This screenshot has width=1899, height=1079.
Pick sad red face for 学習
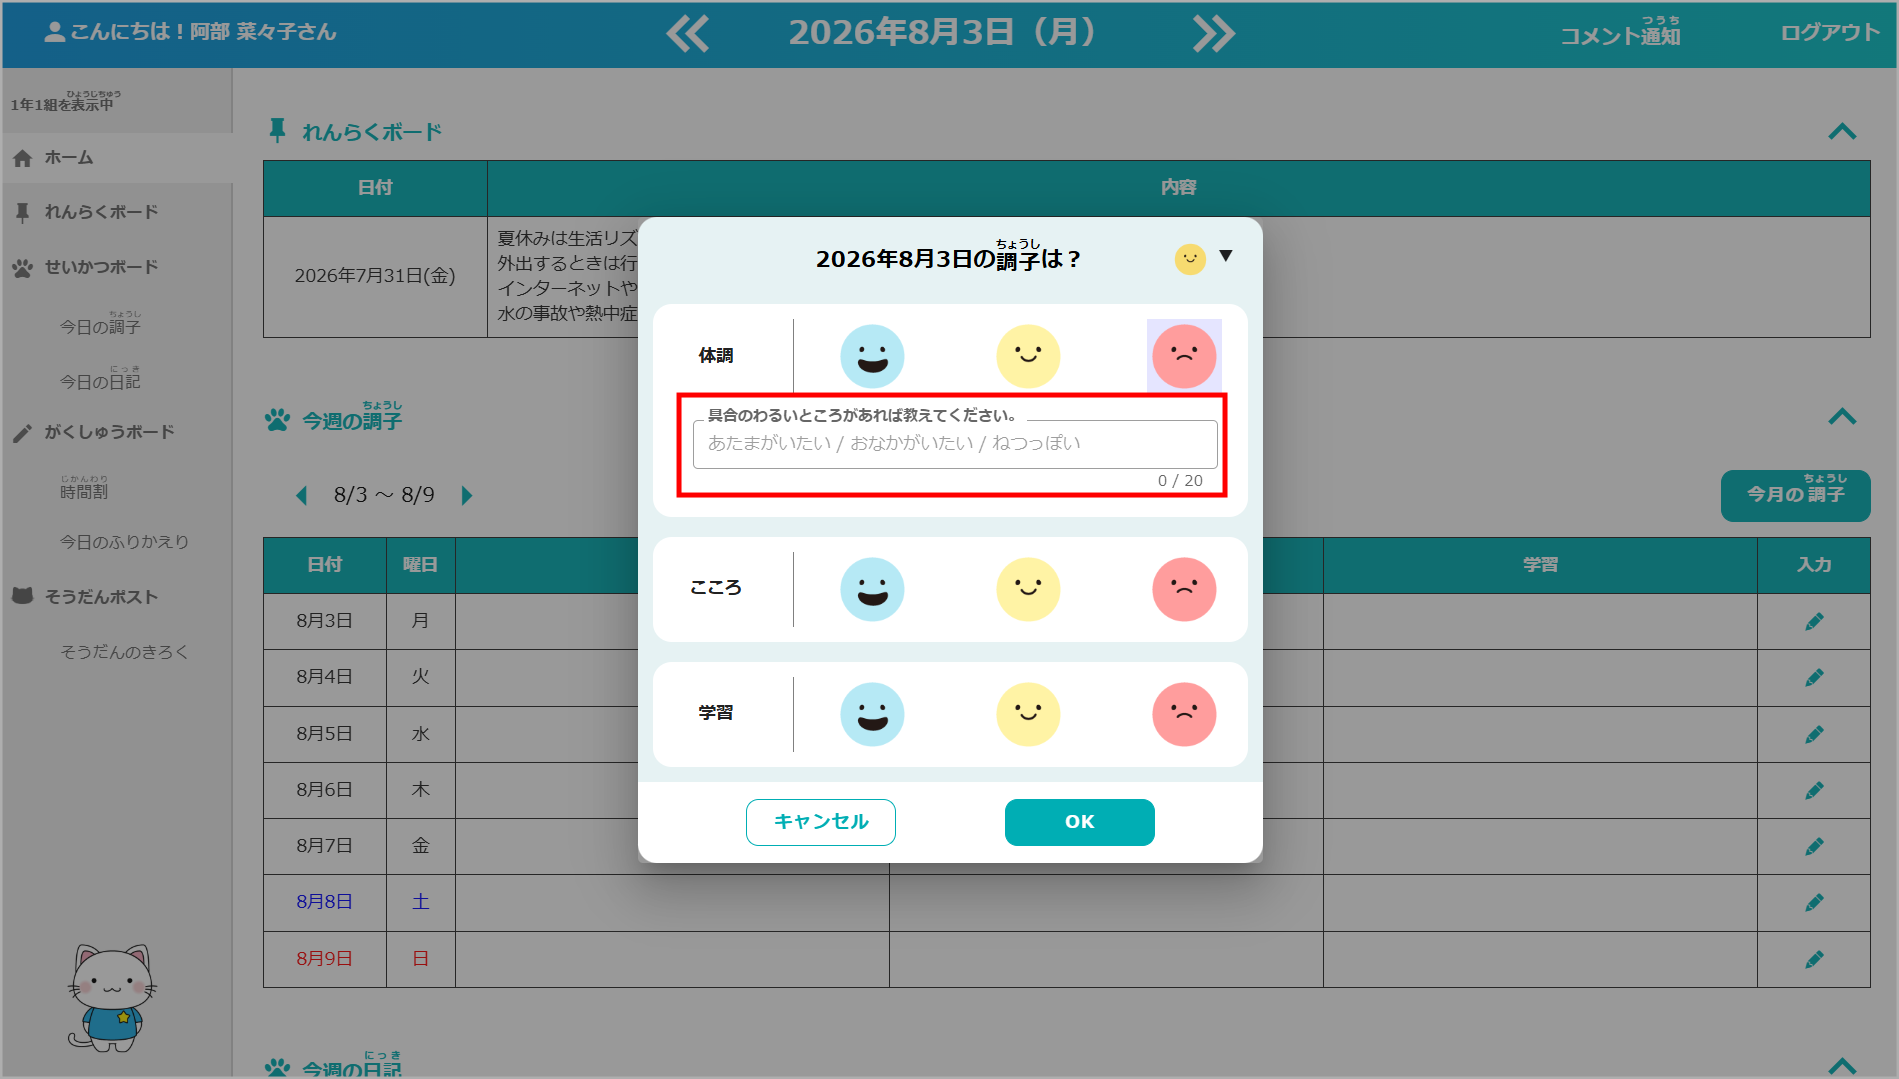click(x=1184, y=714)
